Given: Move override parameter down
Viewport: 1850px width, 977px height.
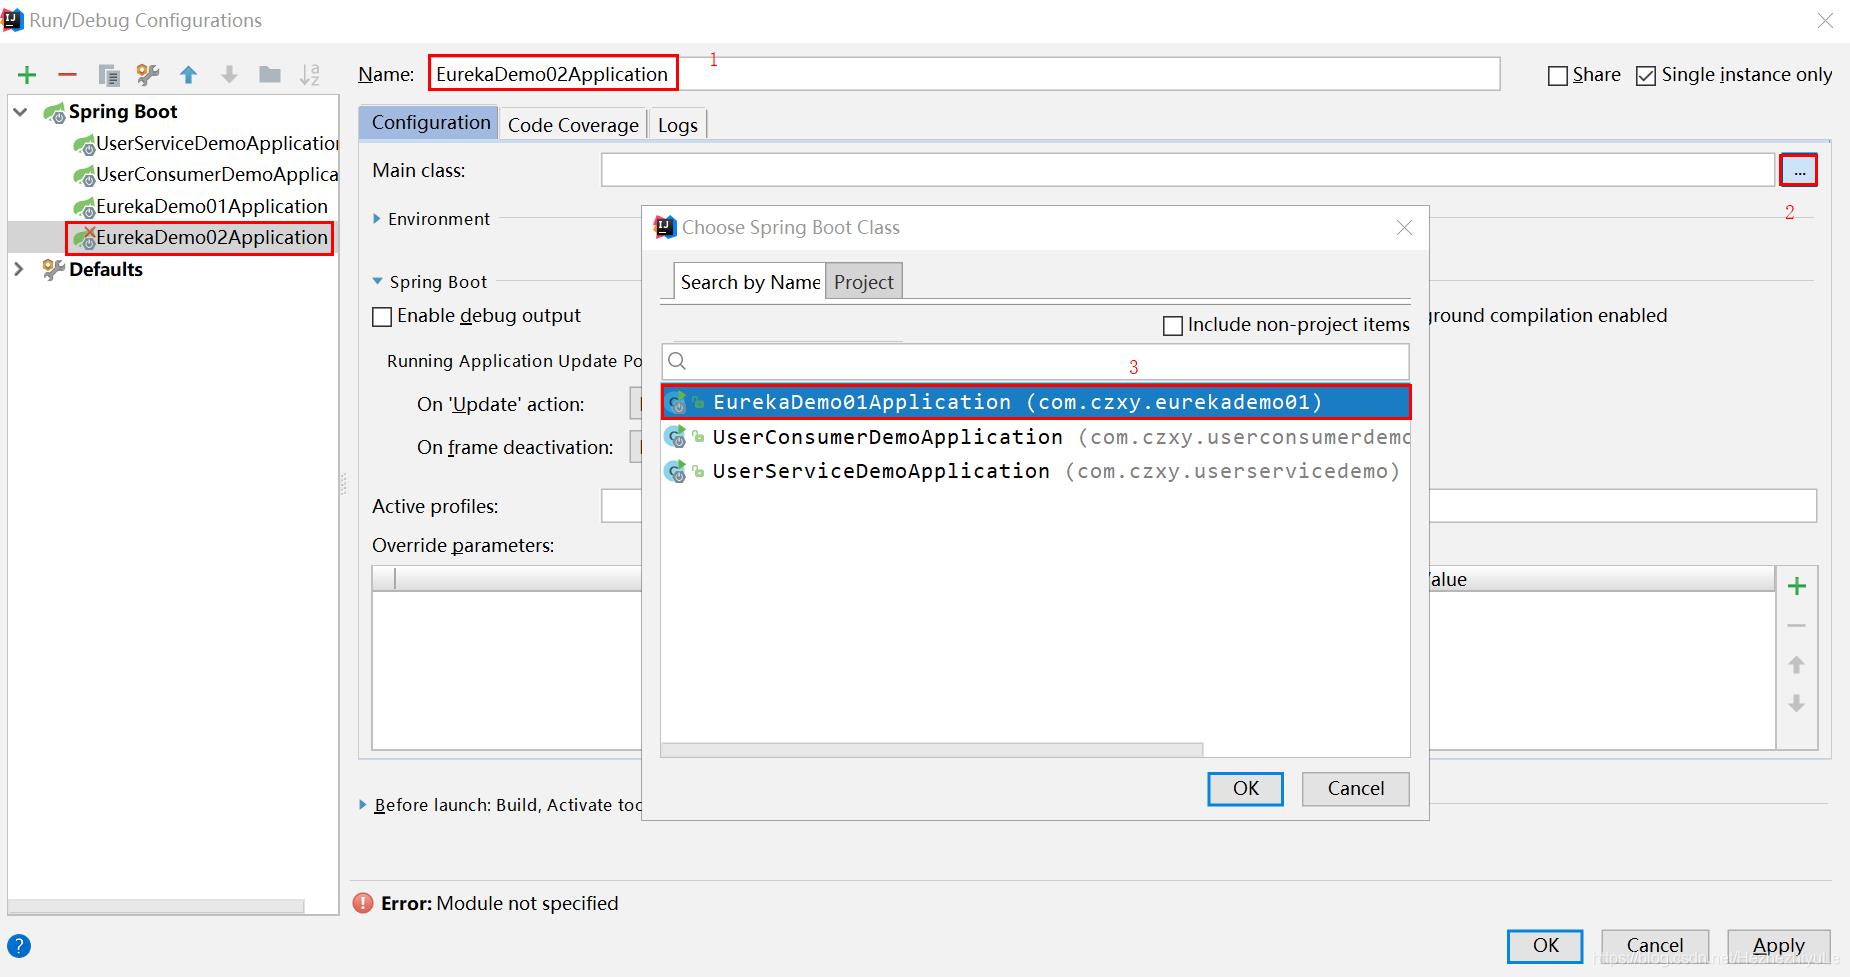Looking at the screenshot, I should [x=1797, y=704].
